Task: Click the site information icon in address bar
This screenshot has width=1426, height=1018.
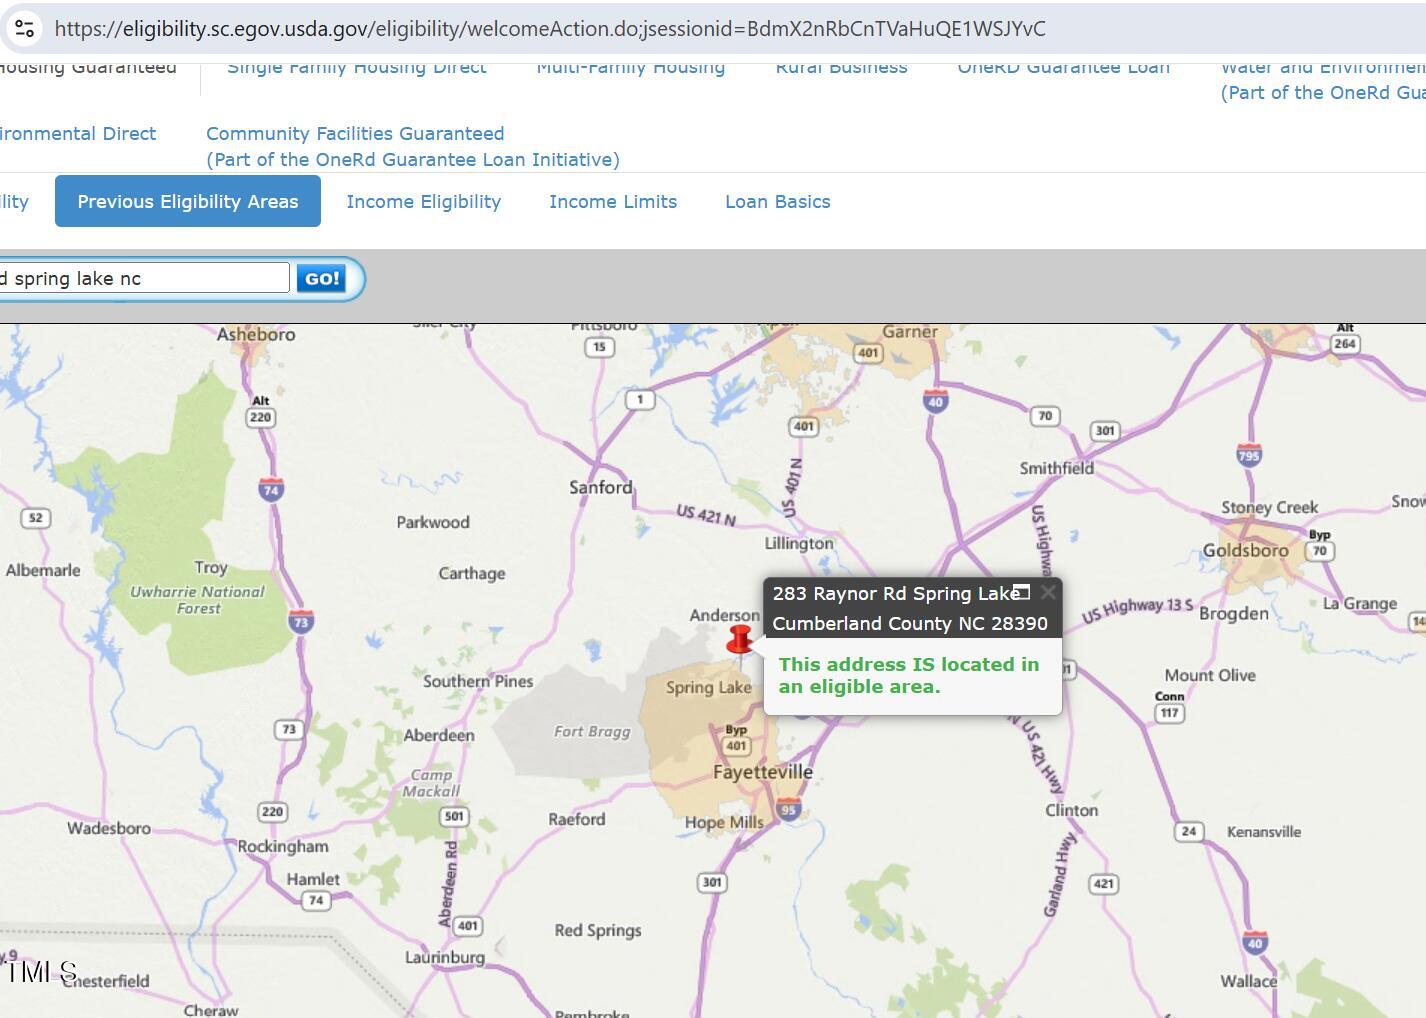Action: tap(25, 28)
